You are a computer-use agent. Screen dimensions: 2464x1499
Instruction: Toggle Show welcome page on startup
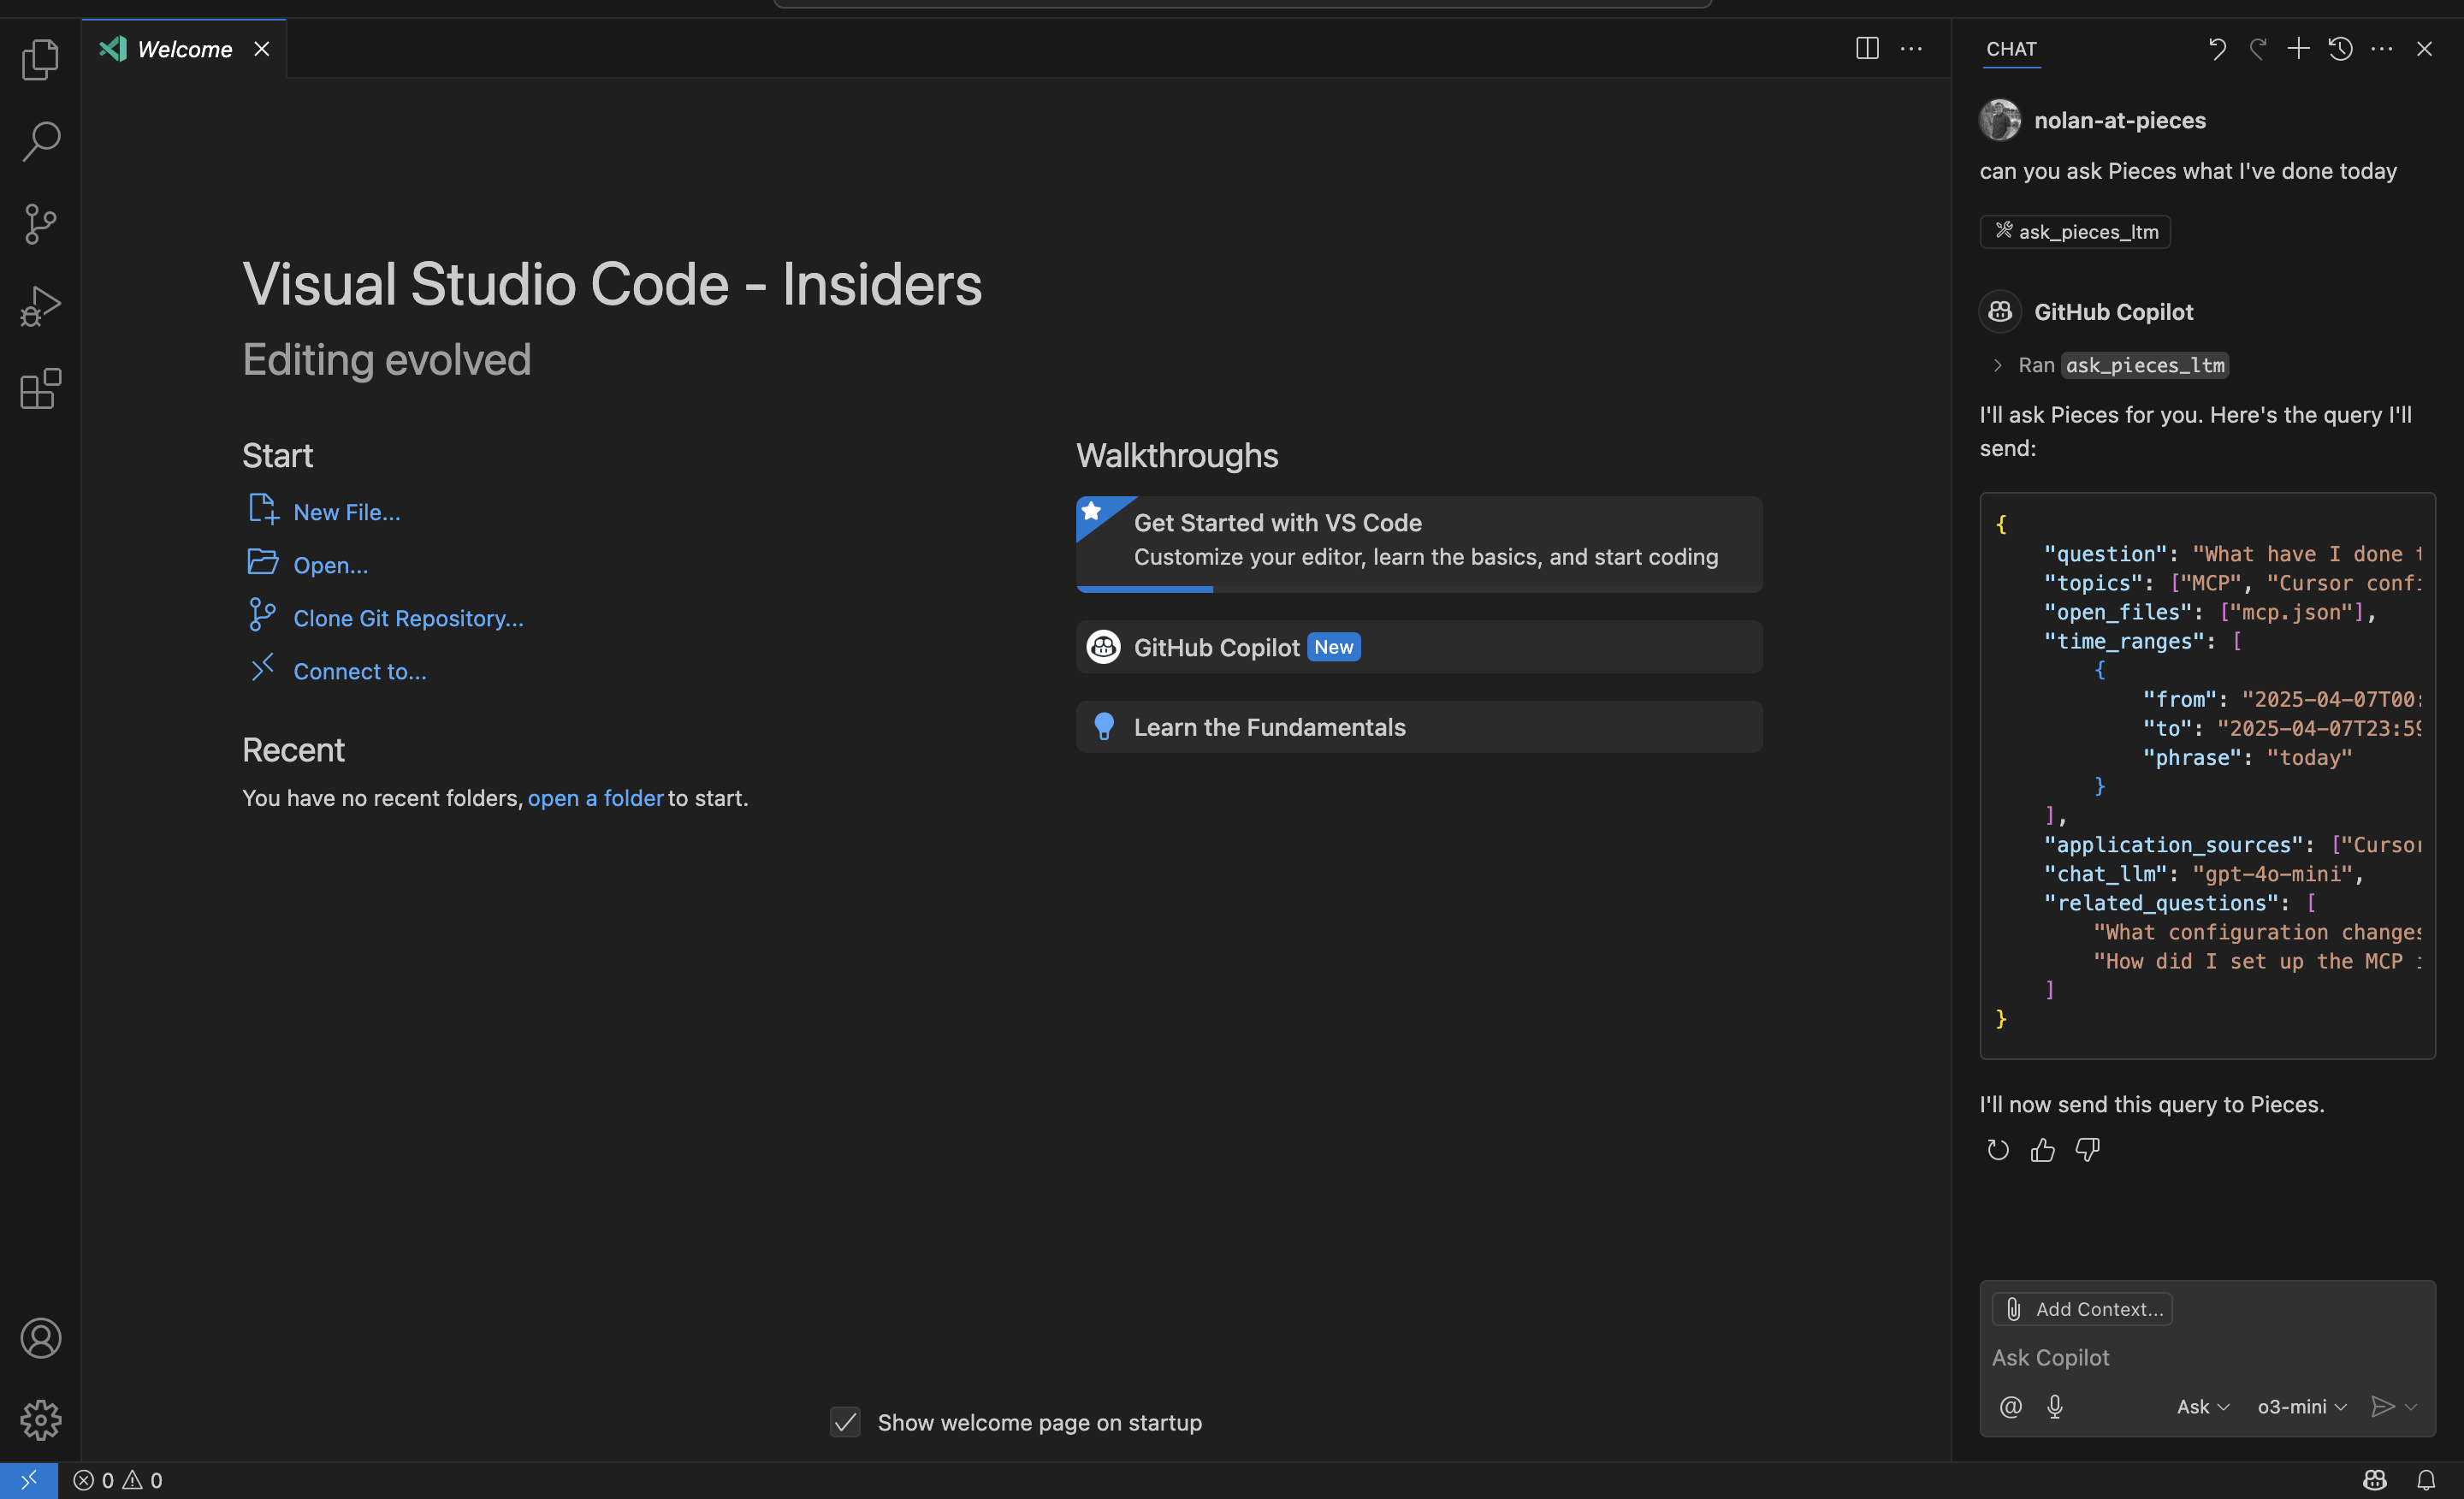point(845,1422)
